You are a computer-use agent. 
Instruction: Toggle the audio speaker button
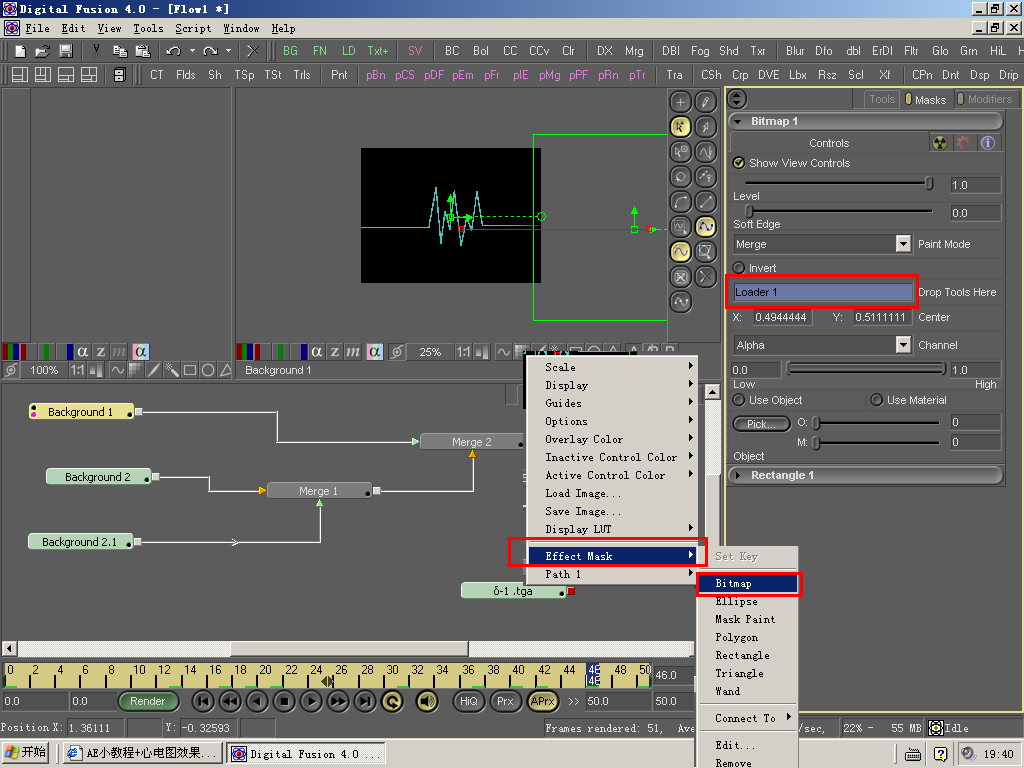click(427, 701)
